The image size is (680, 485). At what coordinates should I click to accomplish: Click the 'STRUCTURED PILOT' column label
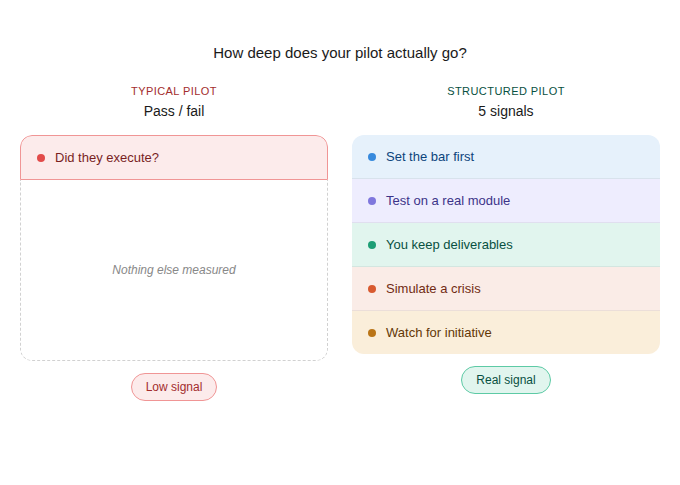coord(505,91)
